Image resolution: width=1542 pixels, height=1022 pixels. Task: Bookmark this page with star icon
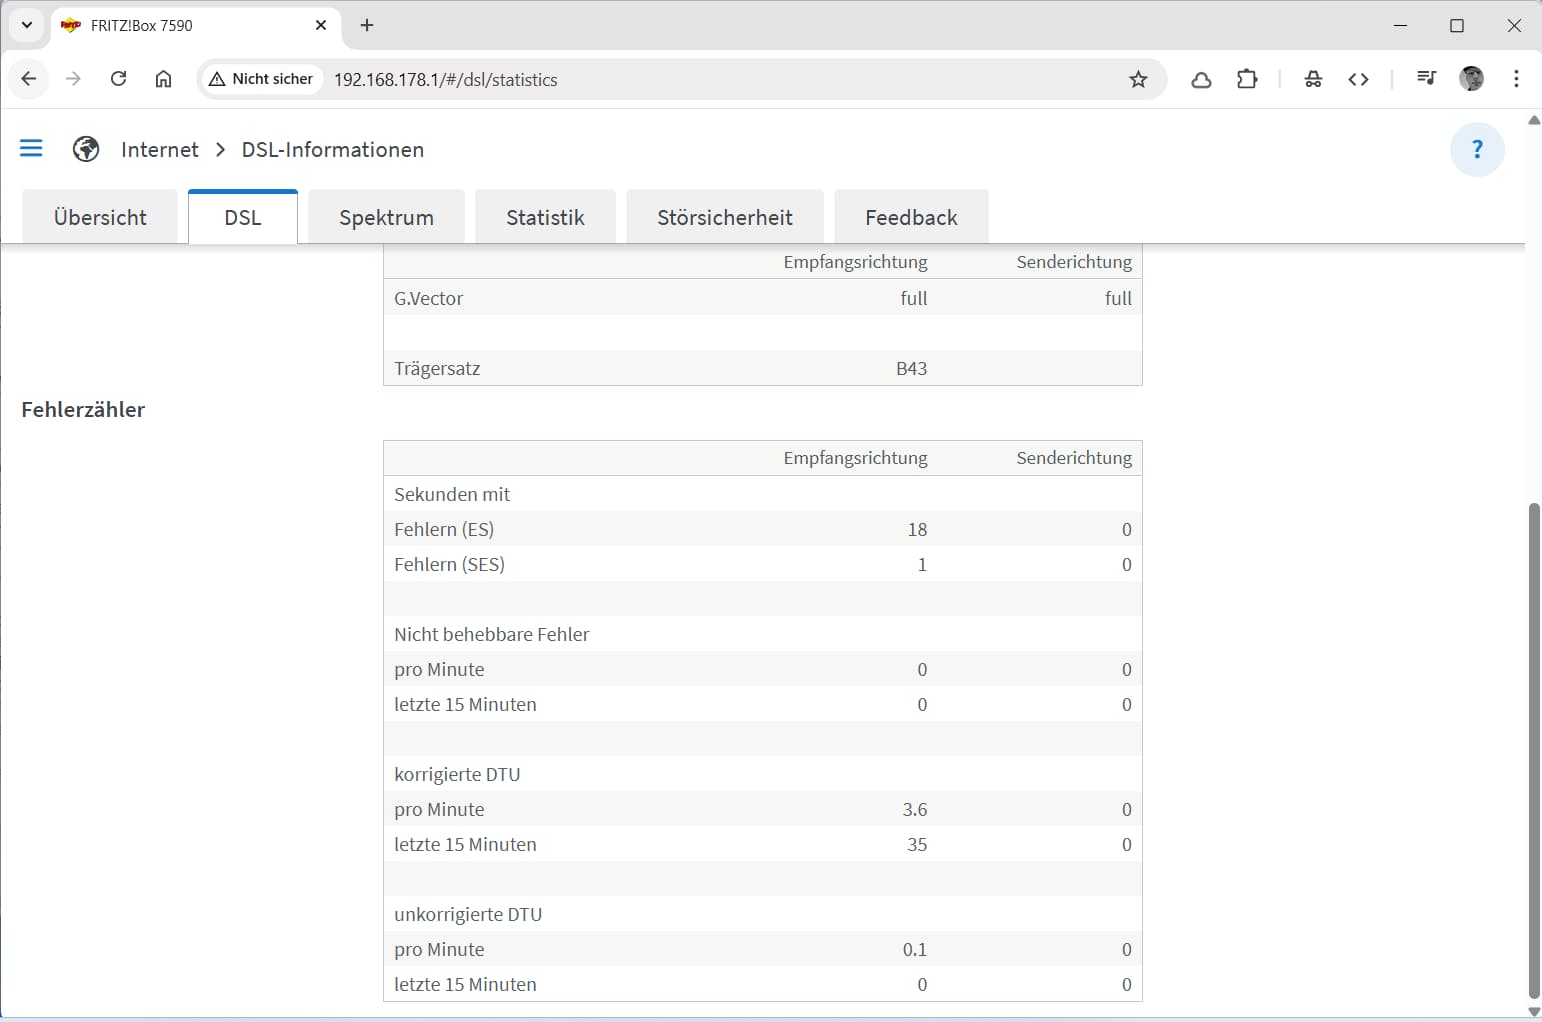(1138, 80)
